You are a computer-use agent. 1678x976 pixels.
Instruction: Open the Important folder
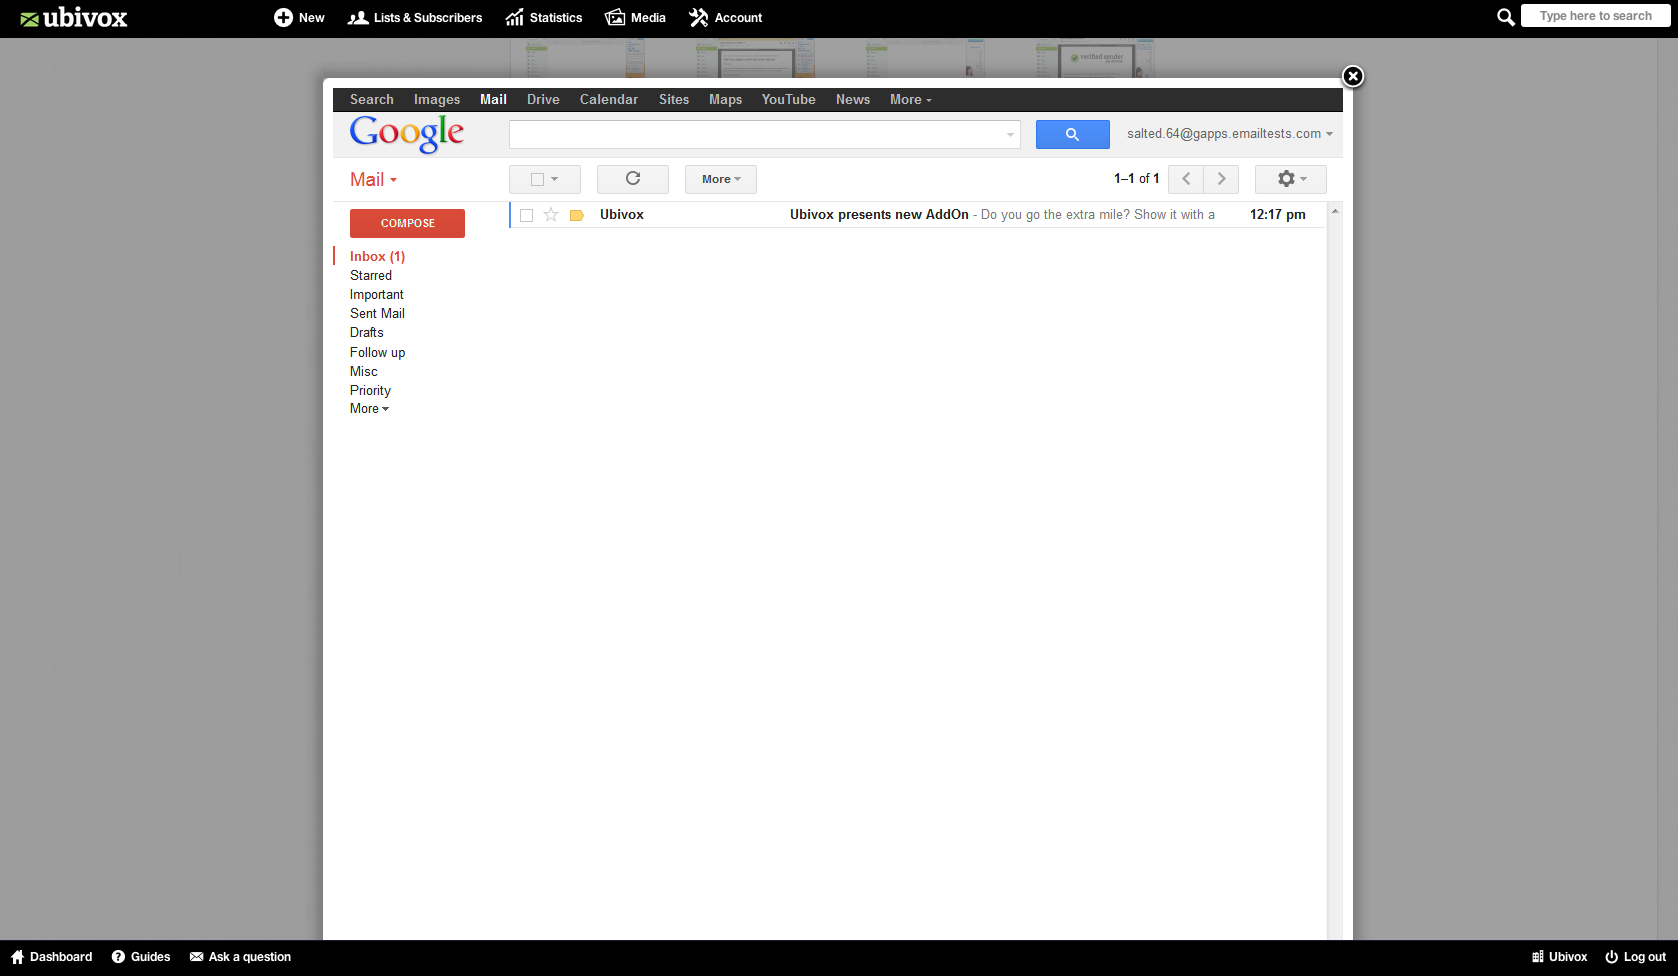377,295
